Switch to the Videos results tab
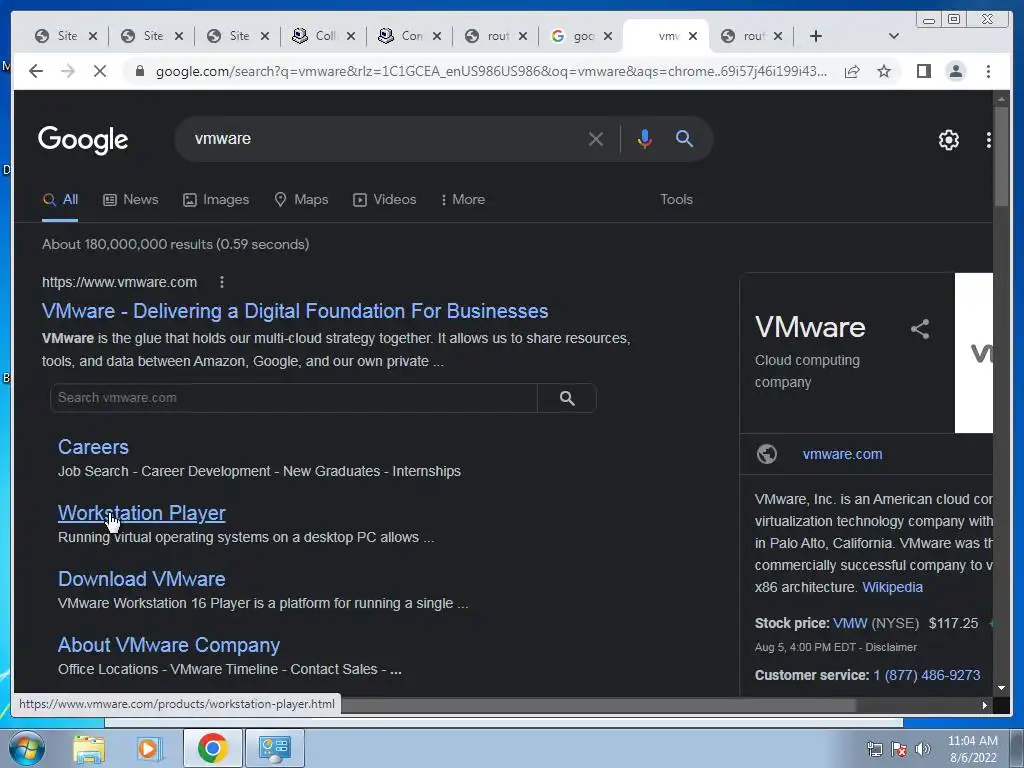 (385, 199)
